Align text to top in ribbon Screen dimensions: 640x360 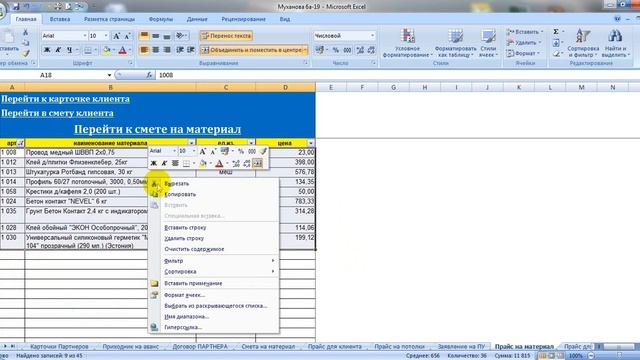pyautogui.click(x=144, y=36)
